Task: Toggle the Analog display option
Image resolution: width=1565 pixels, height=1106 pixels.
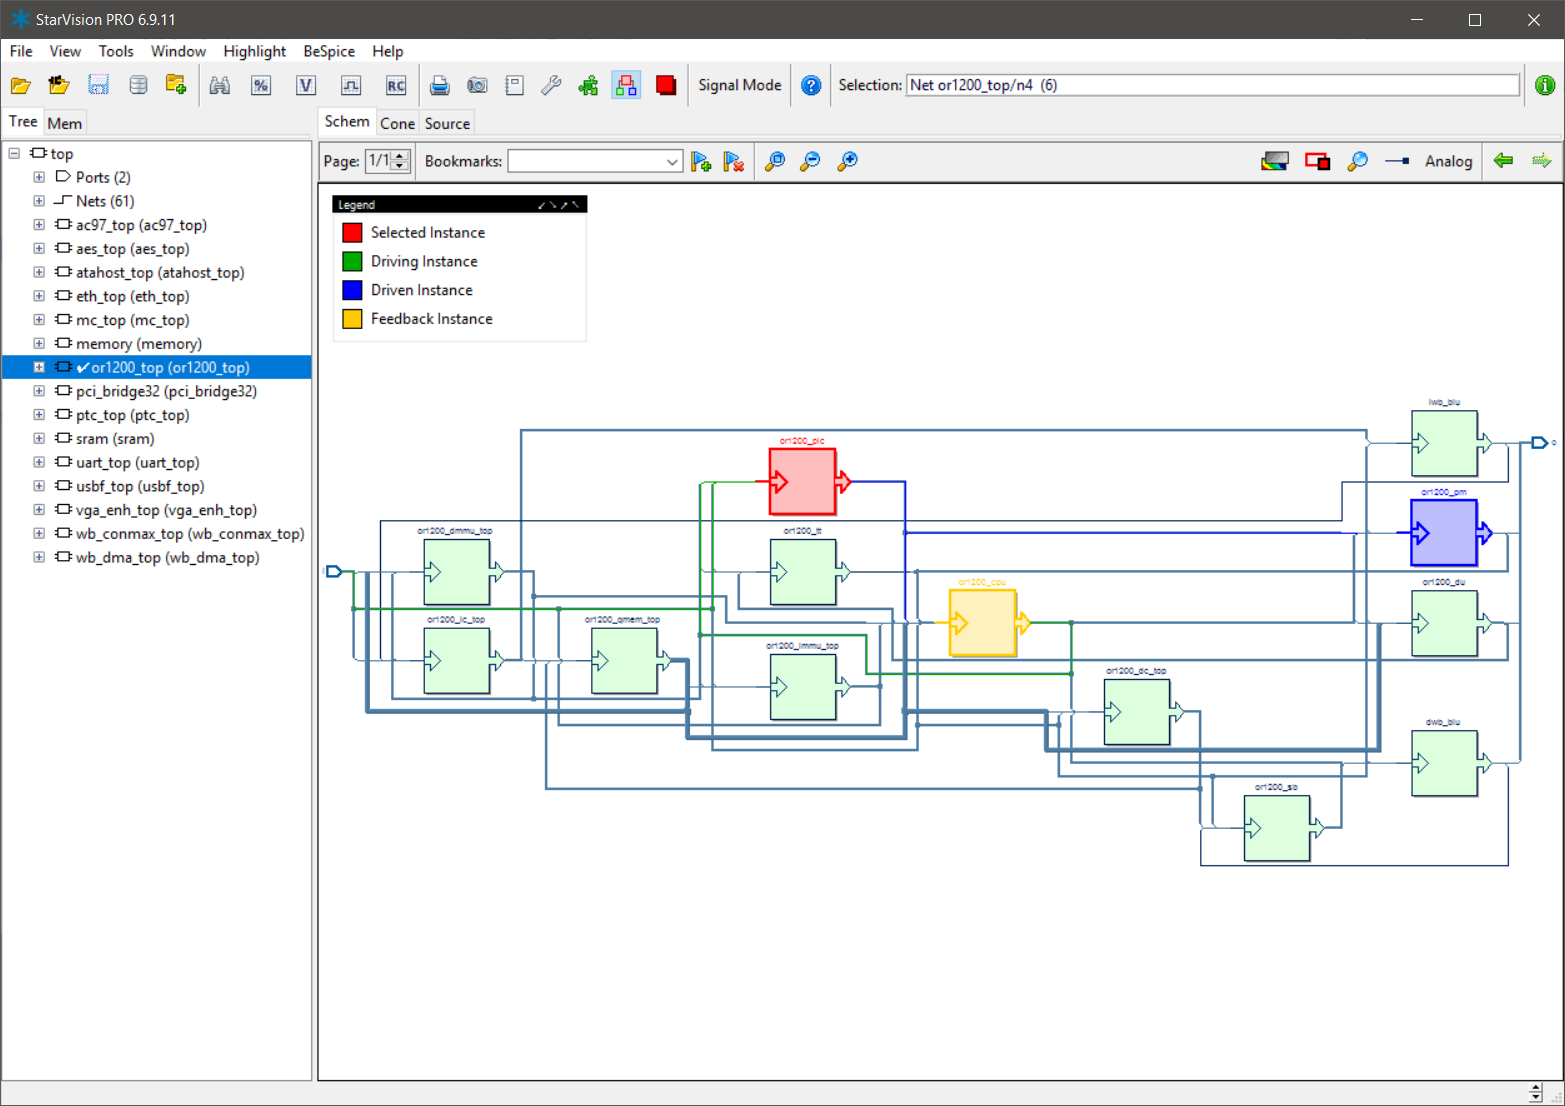Action: coord(1447,162)
